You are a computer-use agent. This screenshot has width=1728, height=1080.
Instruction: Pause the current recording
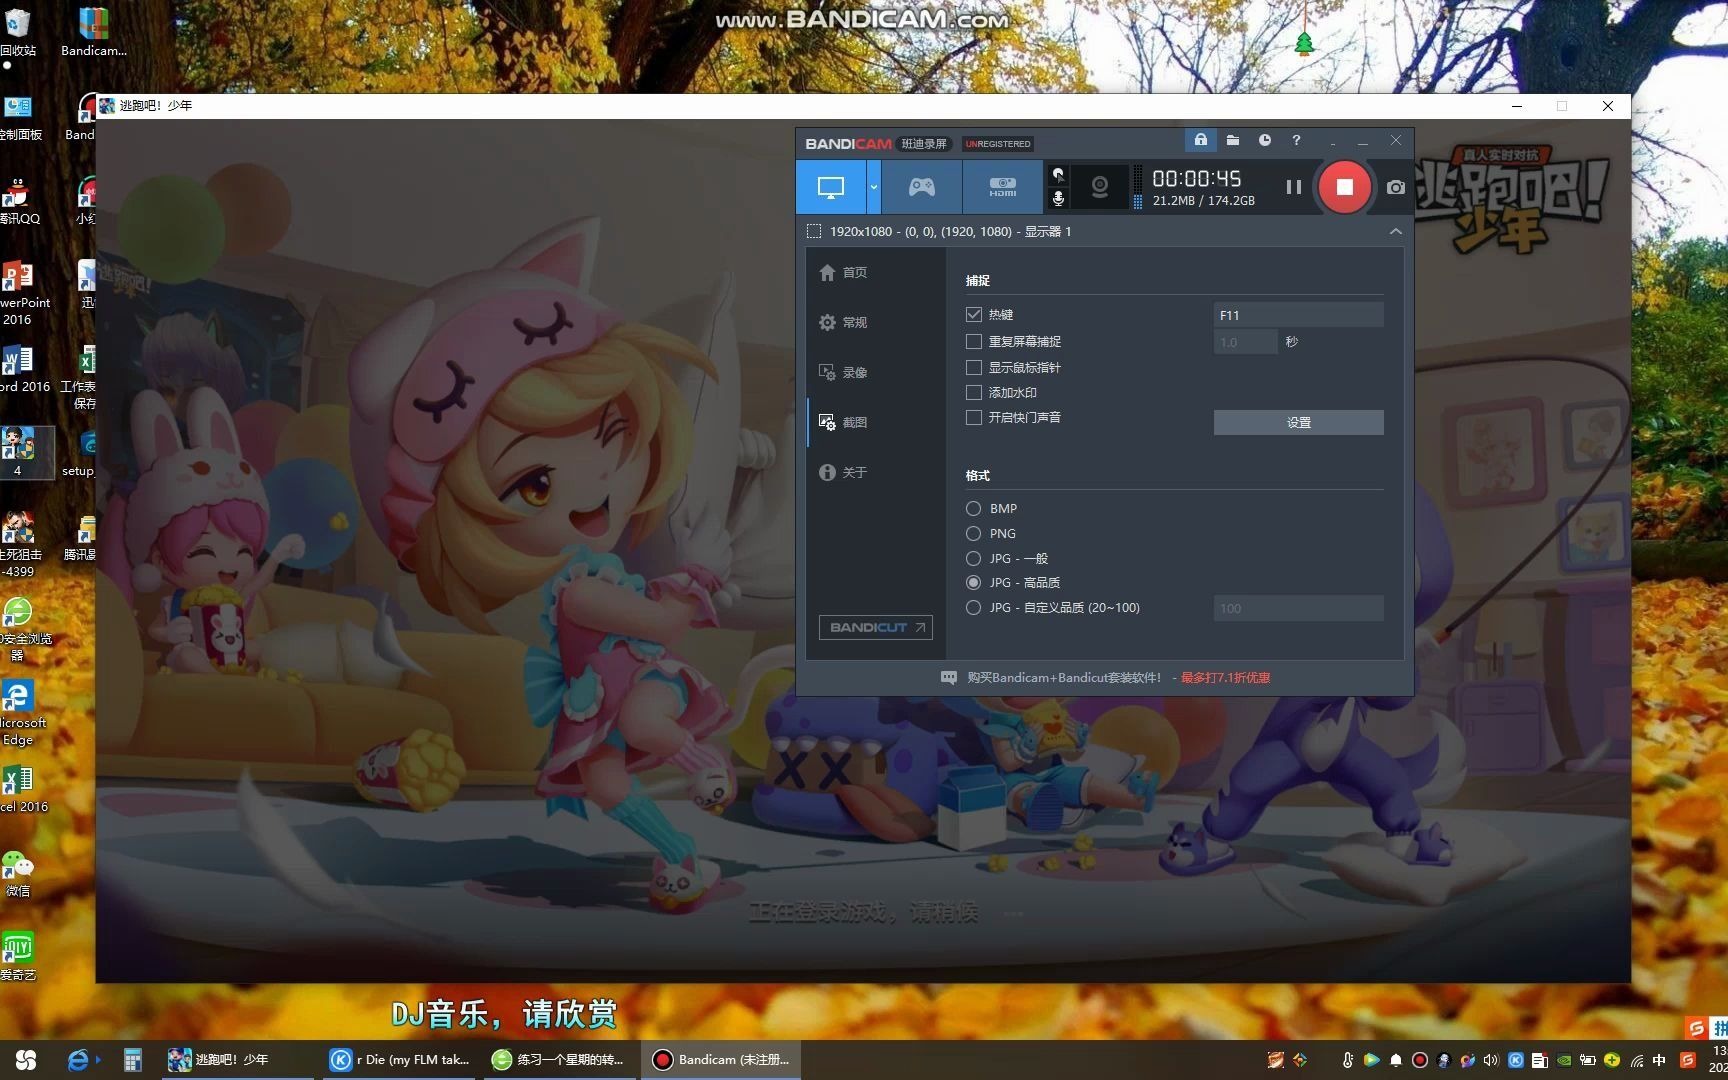1293,187
